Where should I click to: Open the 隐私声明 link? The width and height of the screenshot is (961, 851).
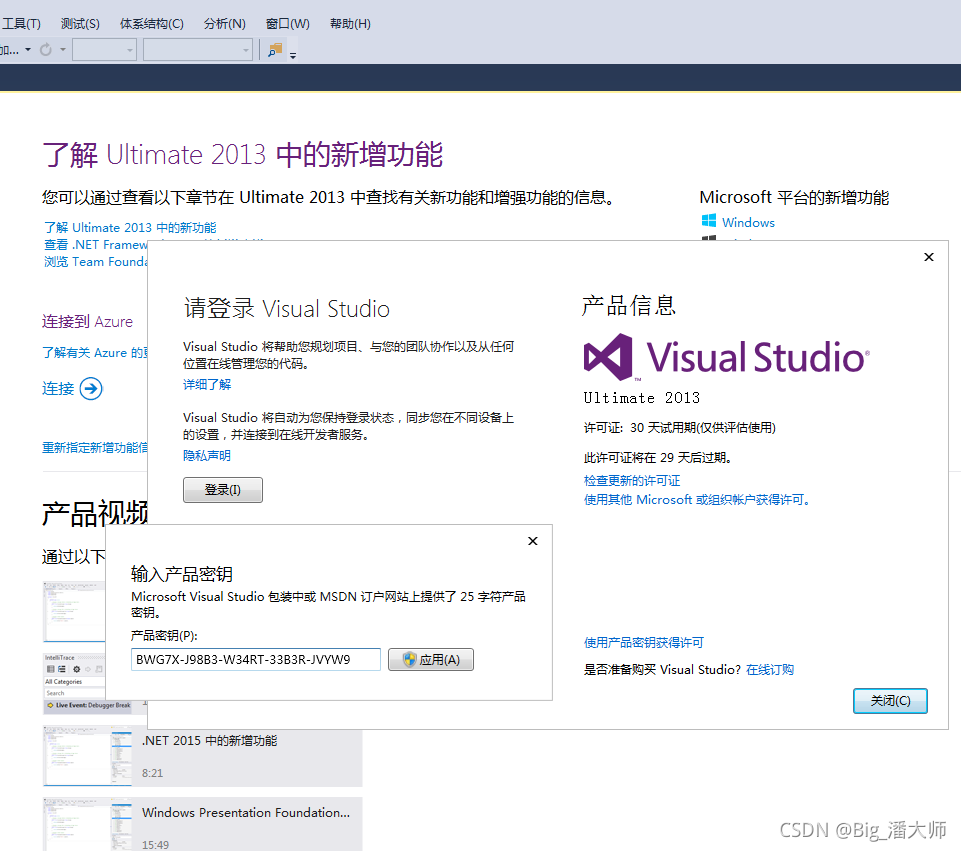click(207, 455)
